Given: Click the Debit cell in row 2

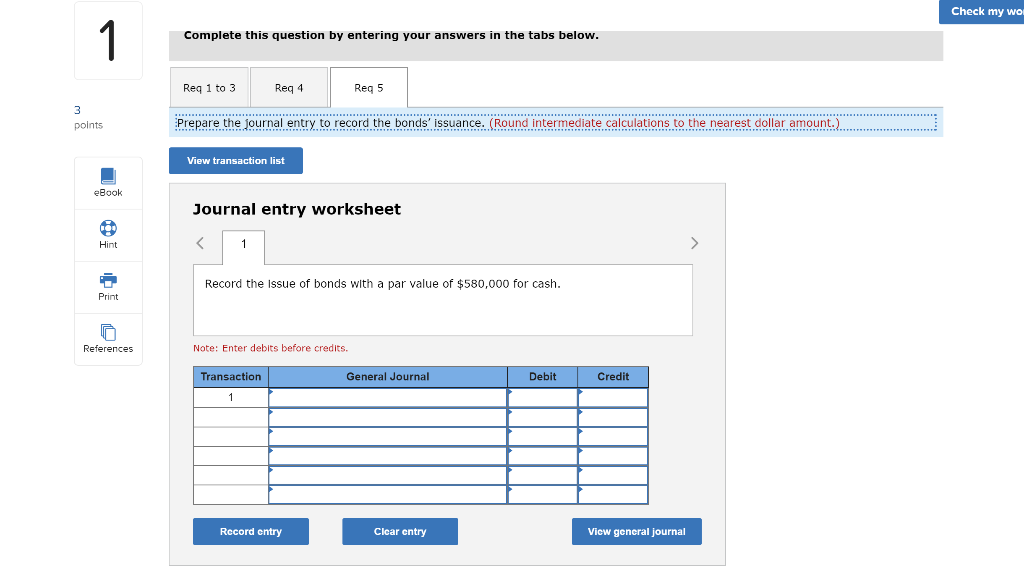Looking at the screenshot, I should click(543, 417).
